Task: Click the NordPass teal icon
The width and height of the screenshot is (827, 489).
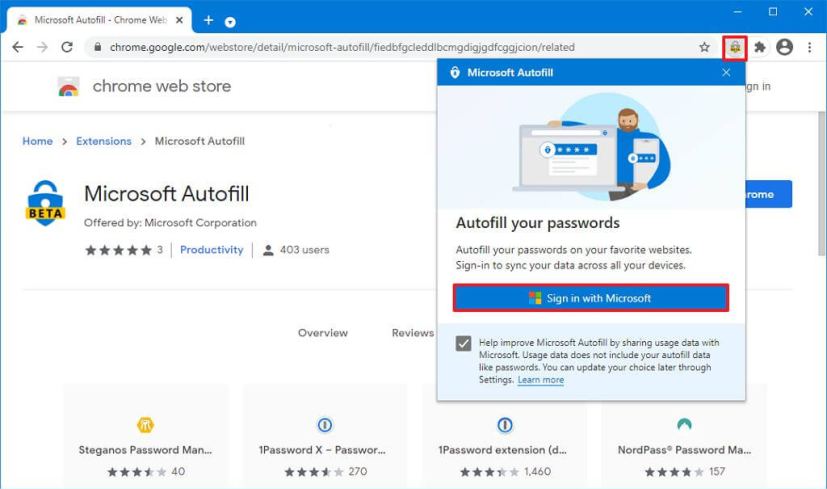Action: 685,424
